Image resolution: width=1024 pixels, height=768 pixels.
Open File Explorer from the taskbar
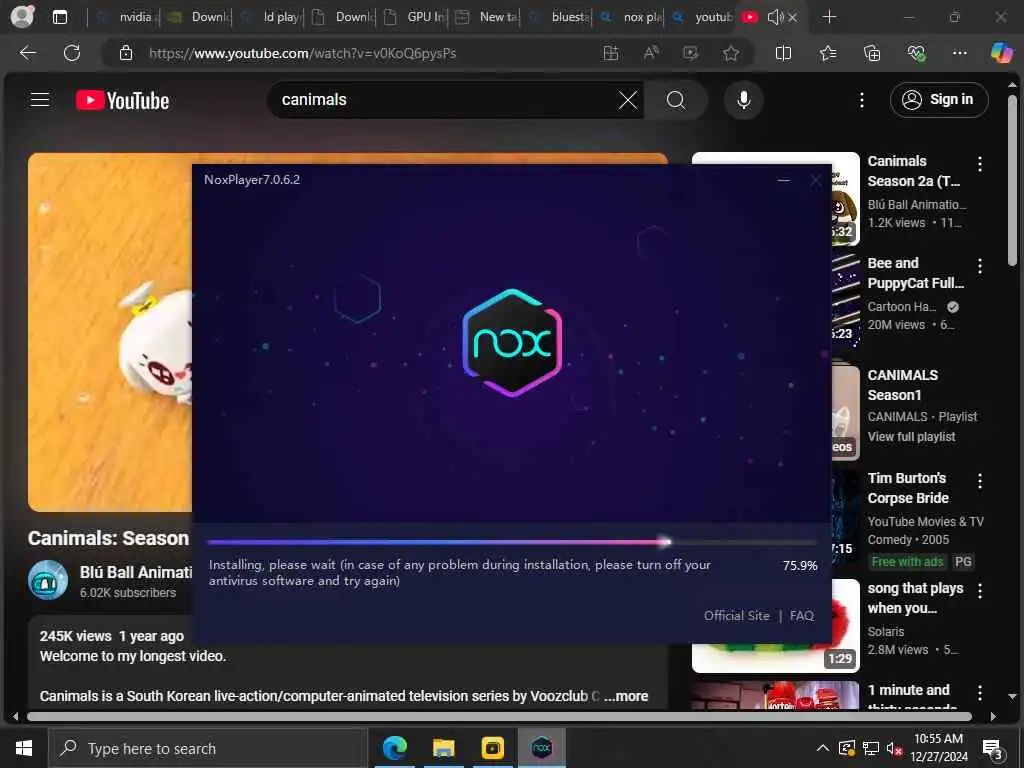(443, 748)
